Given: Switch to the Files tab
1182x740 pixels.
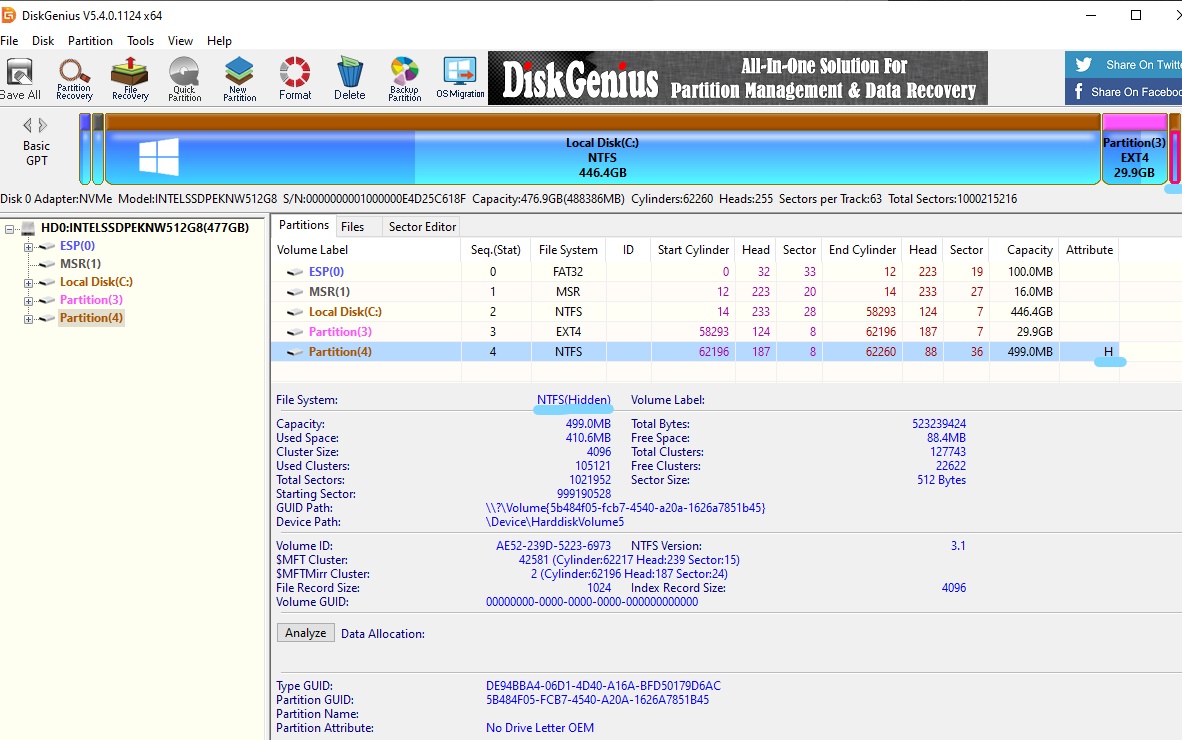Looking at the screenshot, I should point(352,227).
